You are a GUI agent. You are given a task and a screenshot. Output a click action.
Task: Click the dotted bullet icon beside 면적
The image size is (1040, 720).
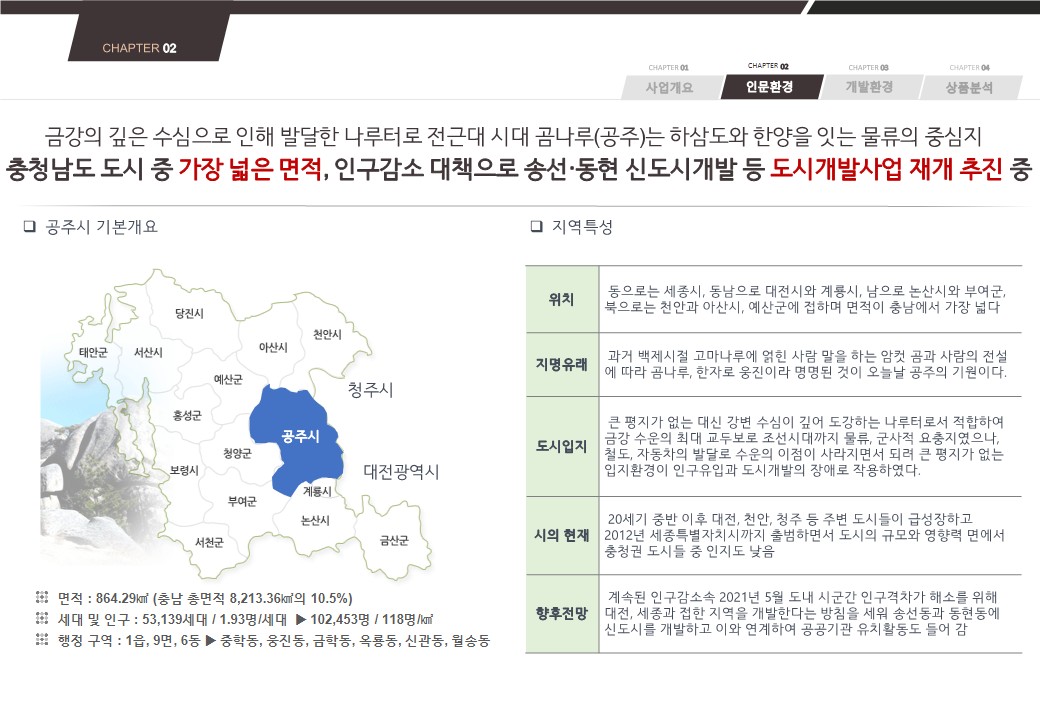(42, 597)
